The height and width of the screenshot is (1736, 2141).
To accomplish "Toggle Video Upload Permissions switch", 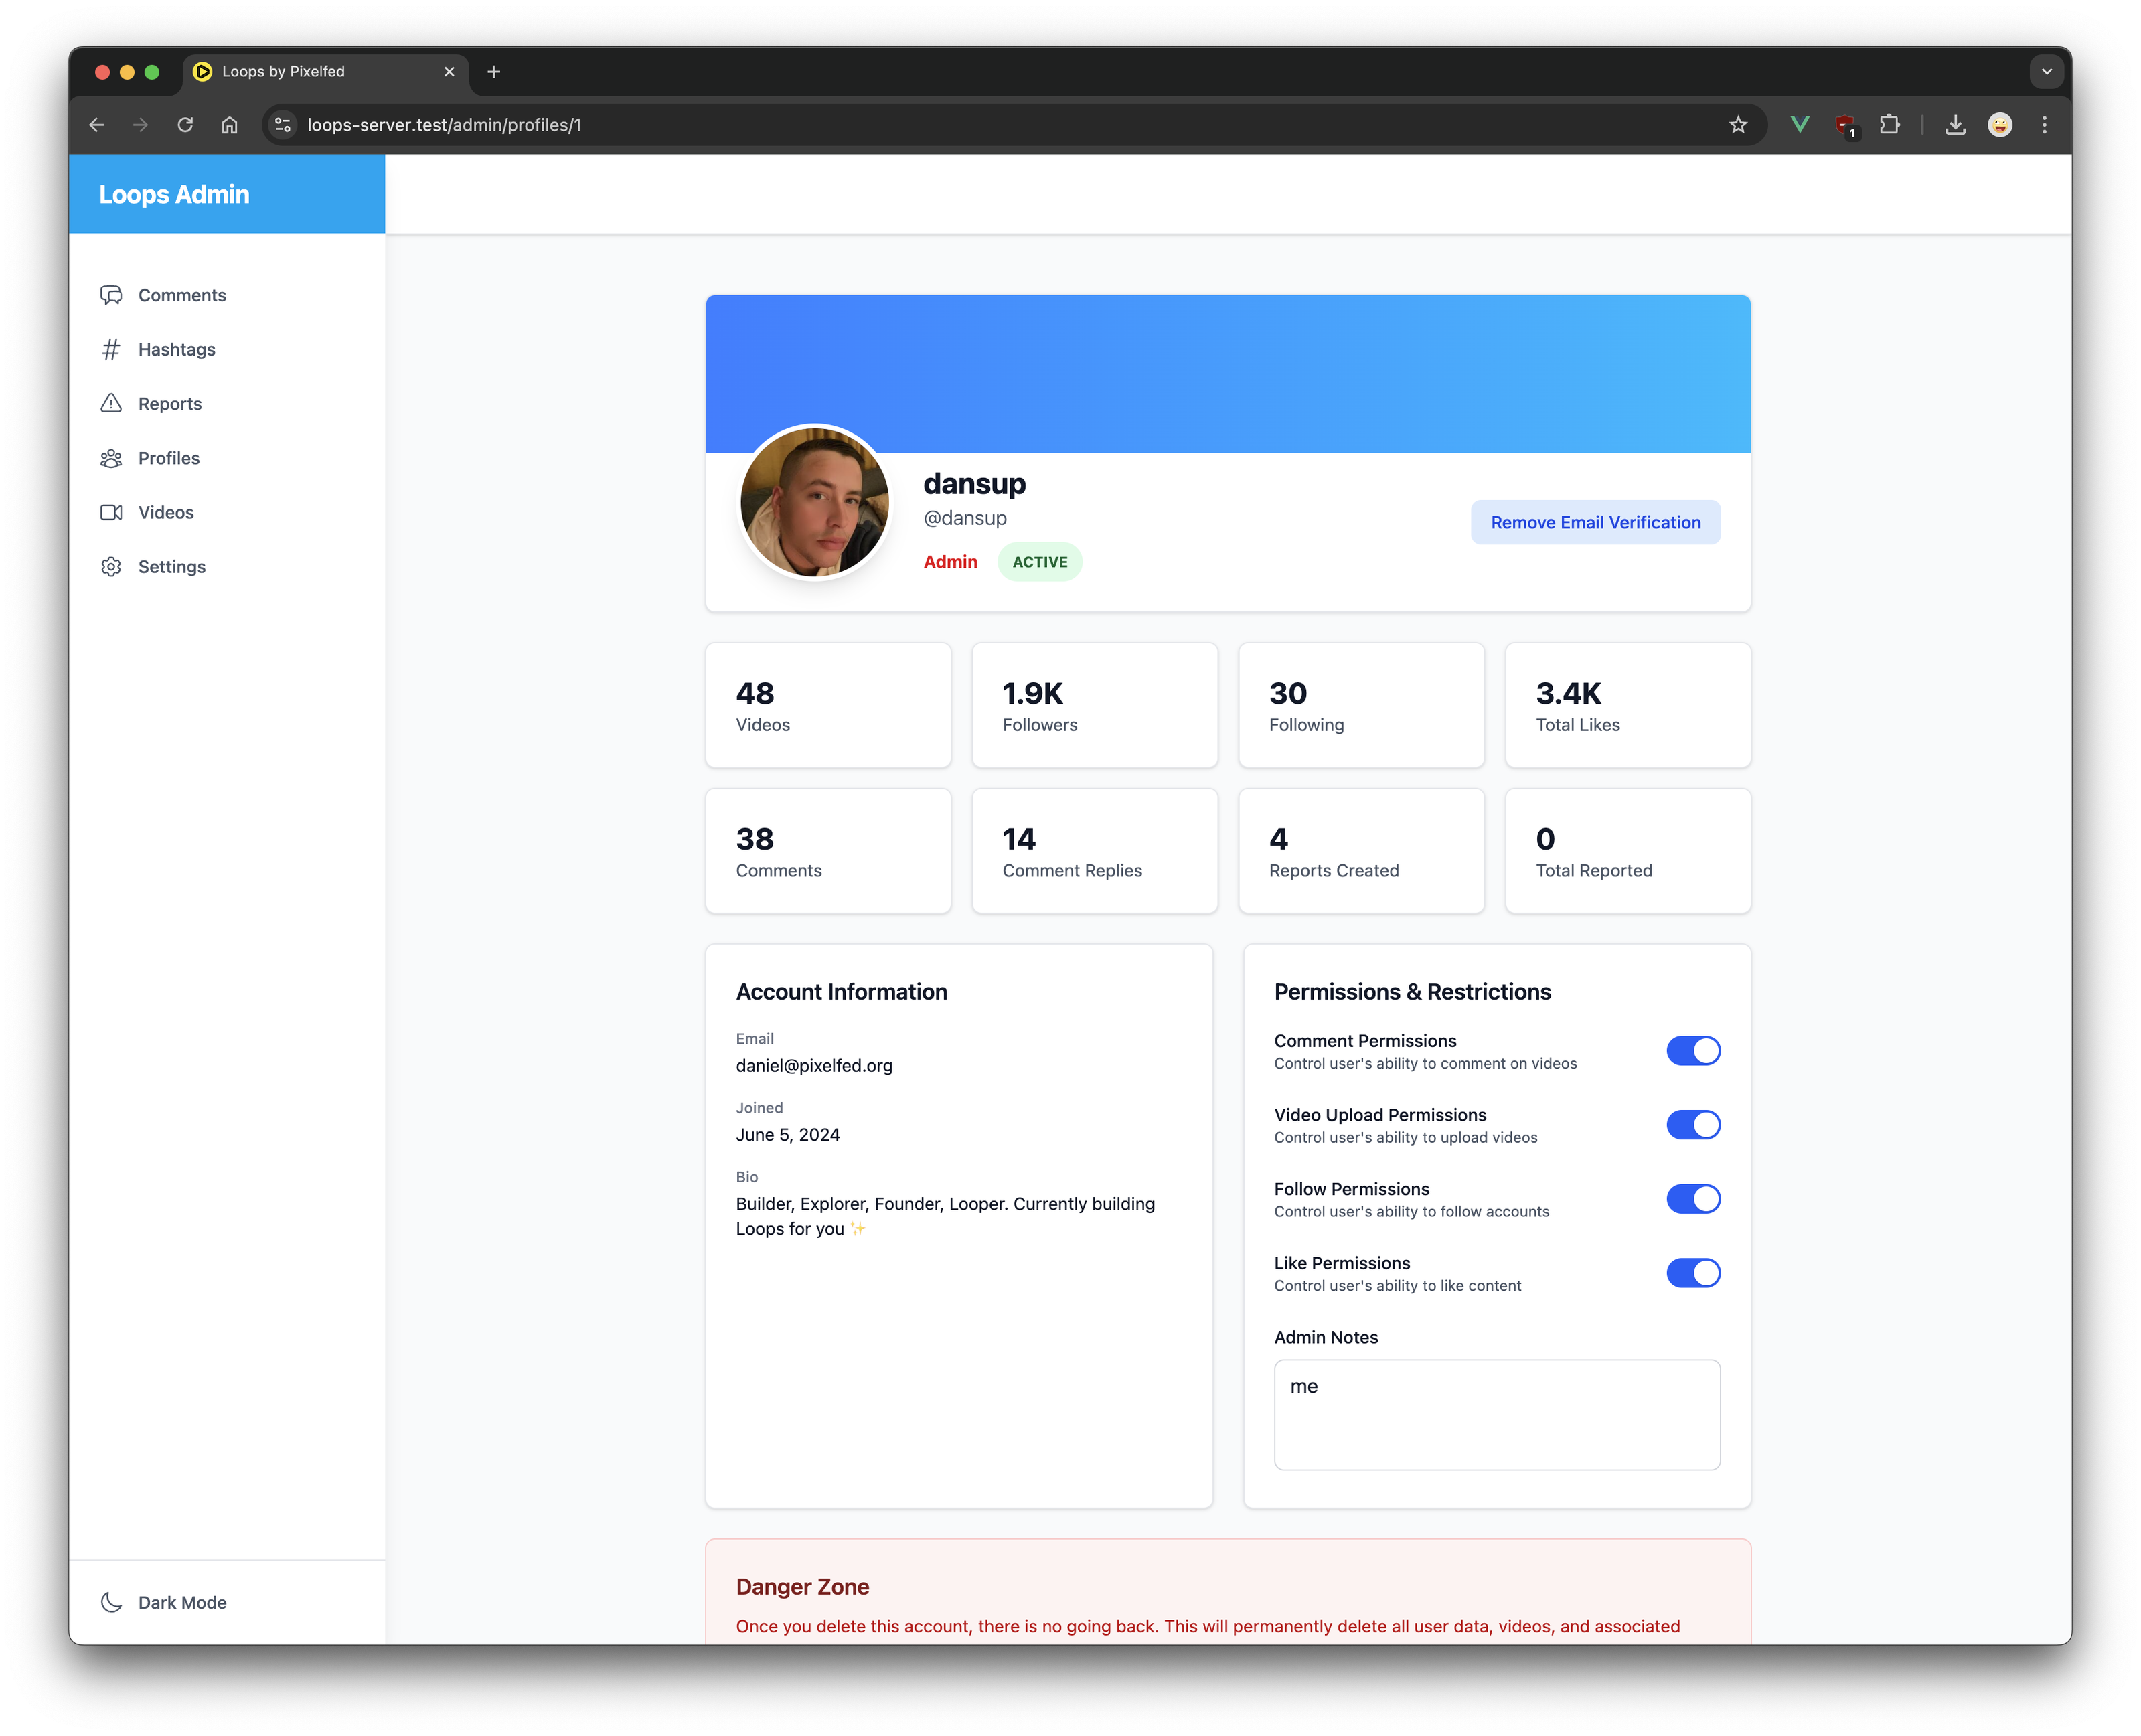I will click(1693, 1125).
